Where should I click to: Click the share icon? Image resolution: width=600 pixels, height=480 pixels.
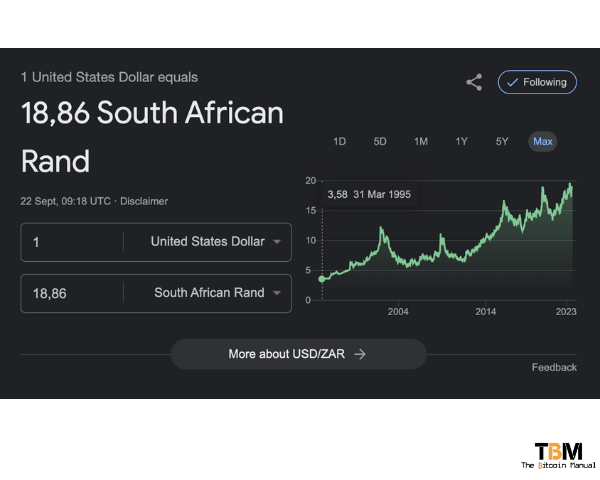(x=474, y=82)
